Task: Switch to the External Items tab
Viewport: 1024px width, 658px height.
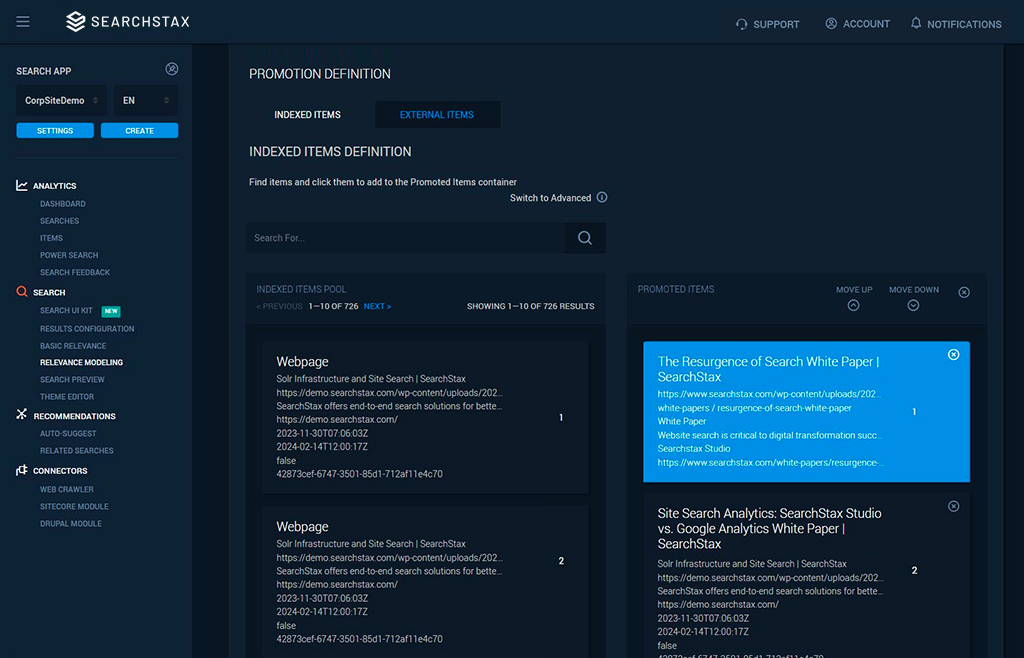Action: tap(437, 115)
